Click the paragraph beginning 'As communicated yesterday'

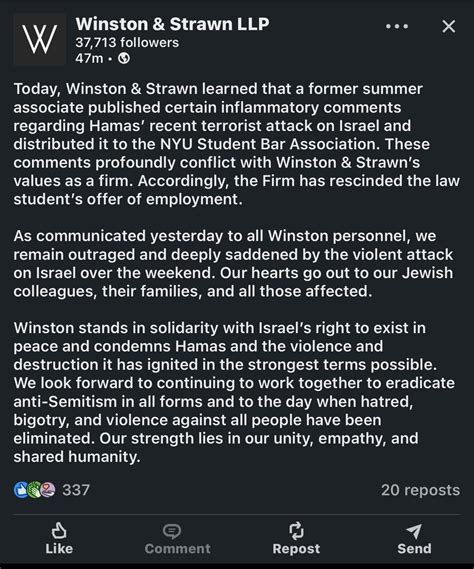click(233, 263)
